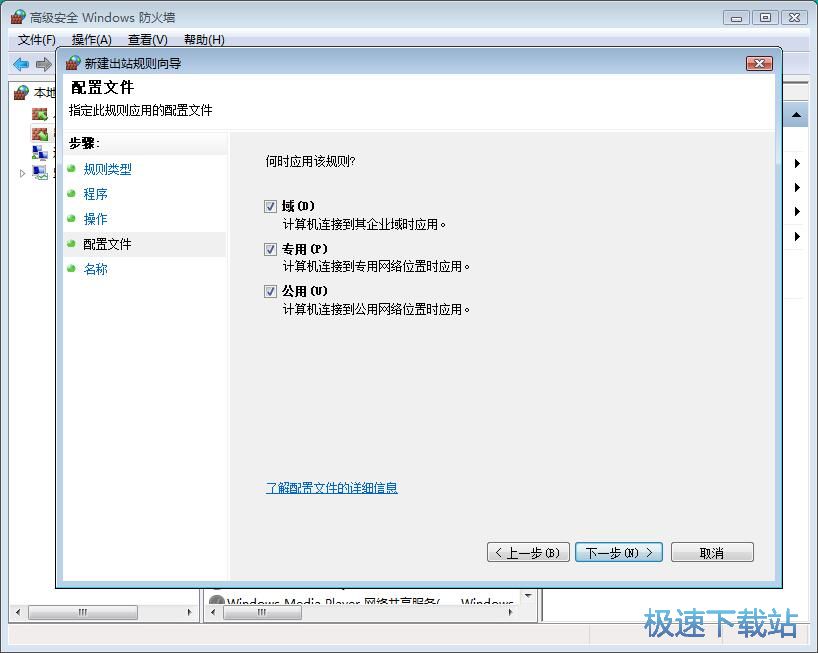Click the wizard firewall icon in dialog title
818x653 pixels.
click(73, 63)
